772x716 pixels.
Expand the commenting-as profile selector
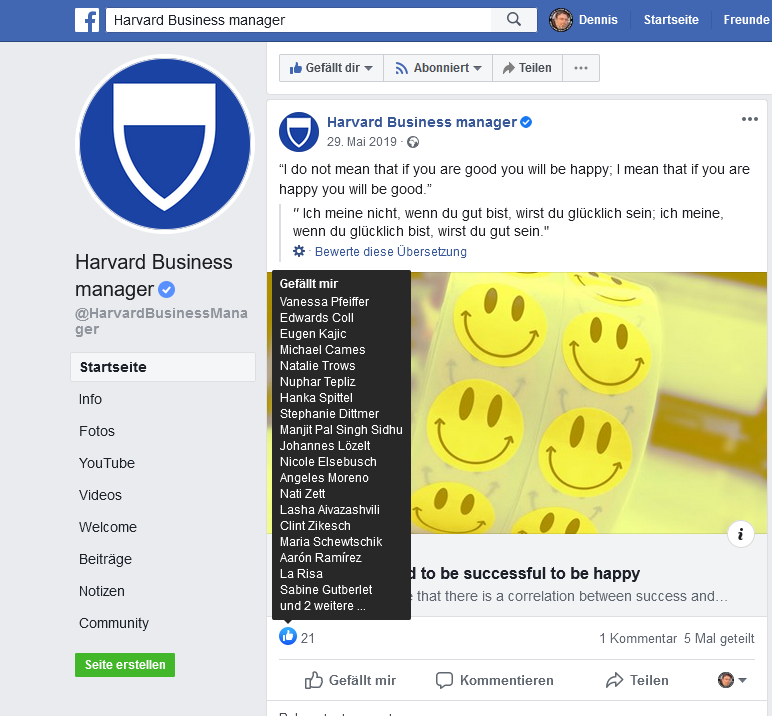tap(732, 680)
